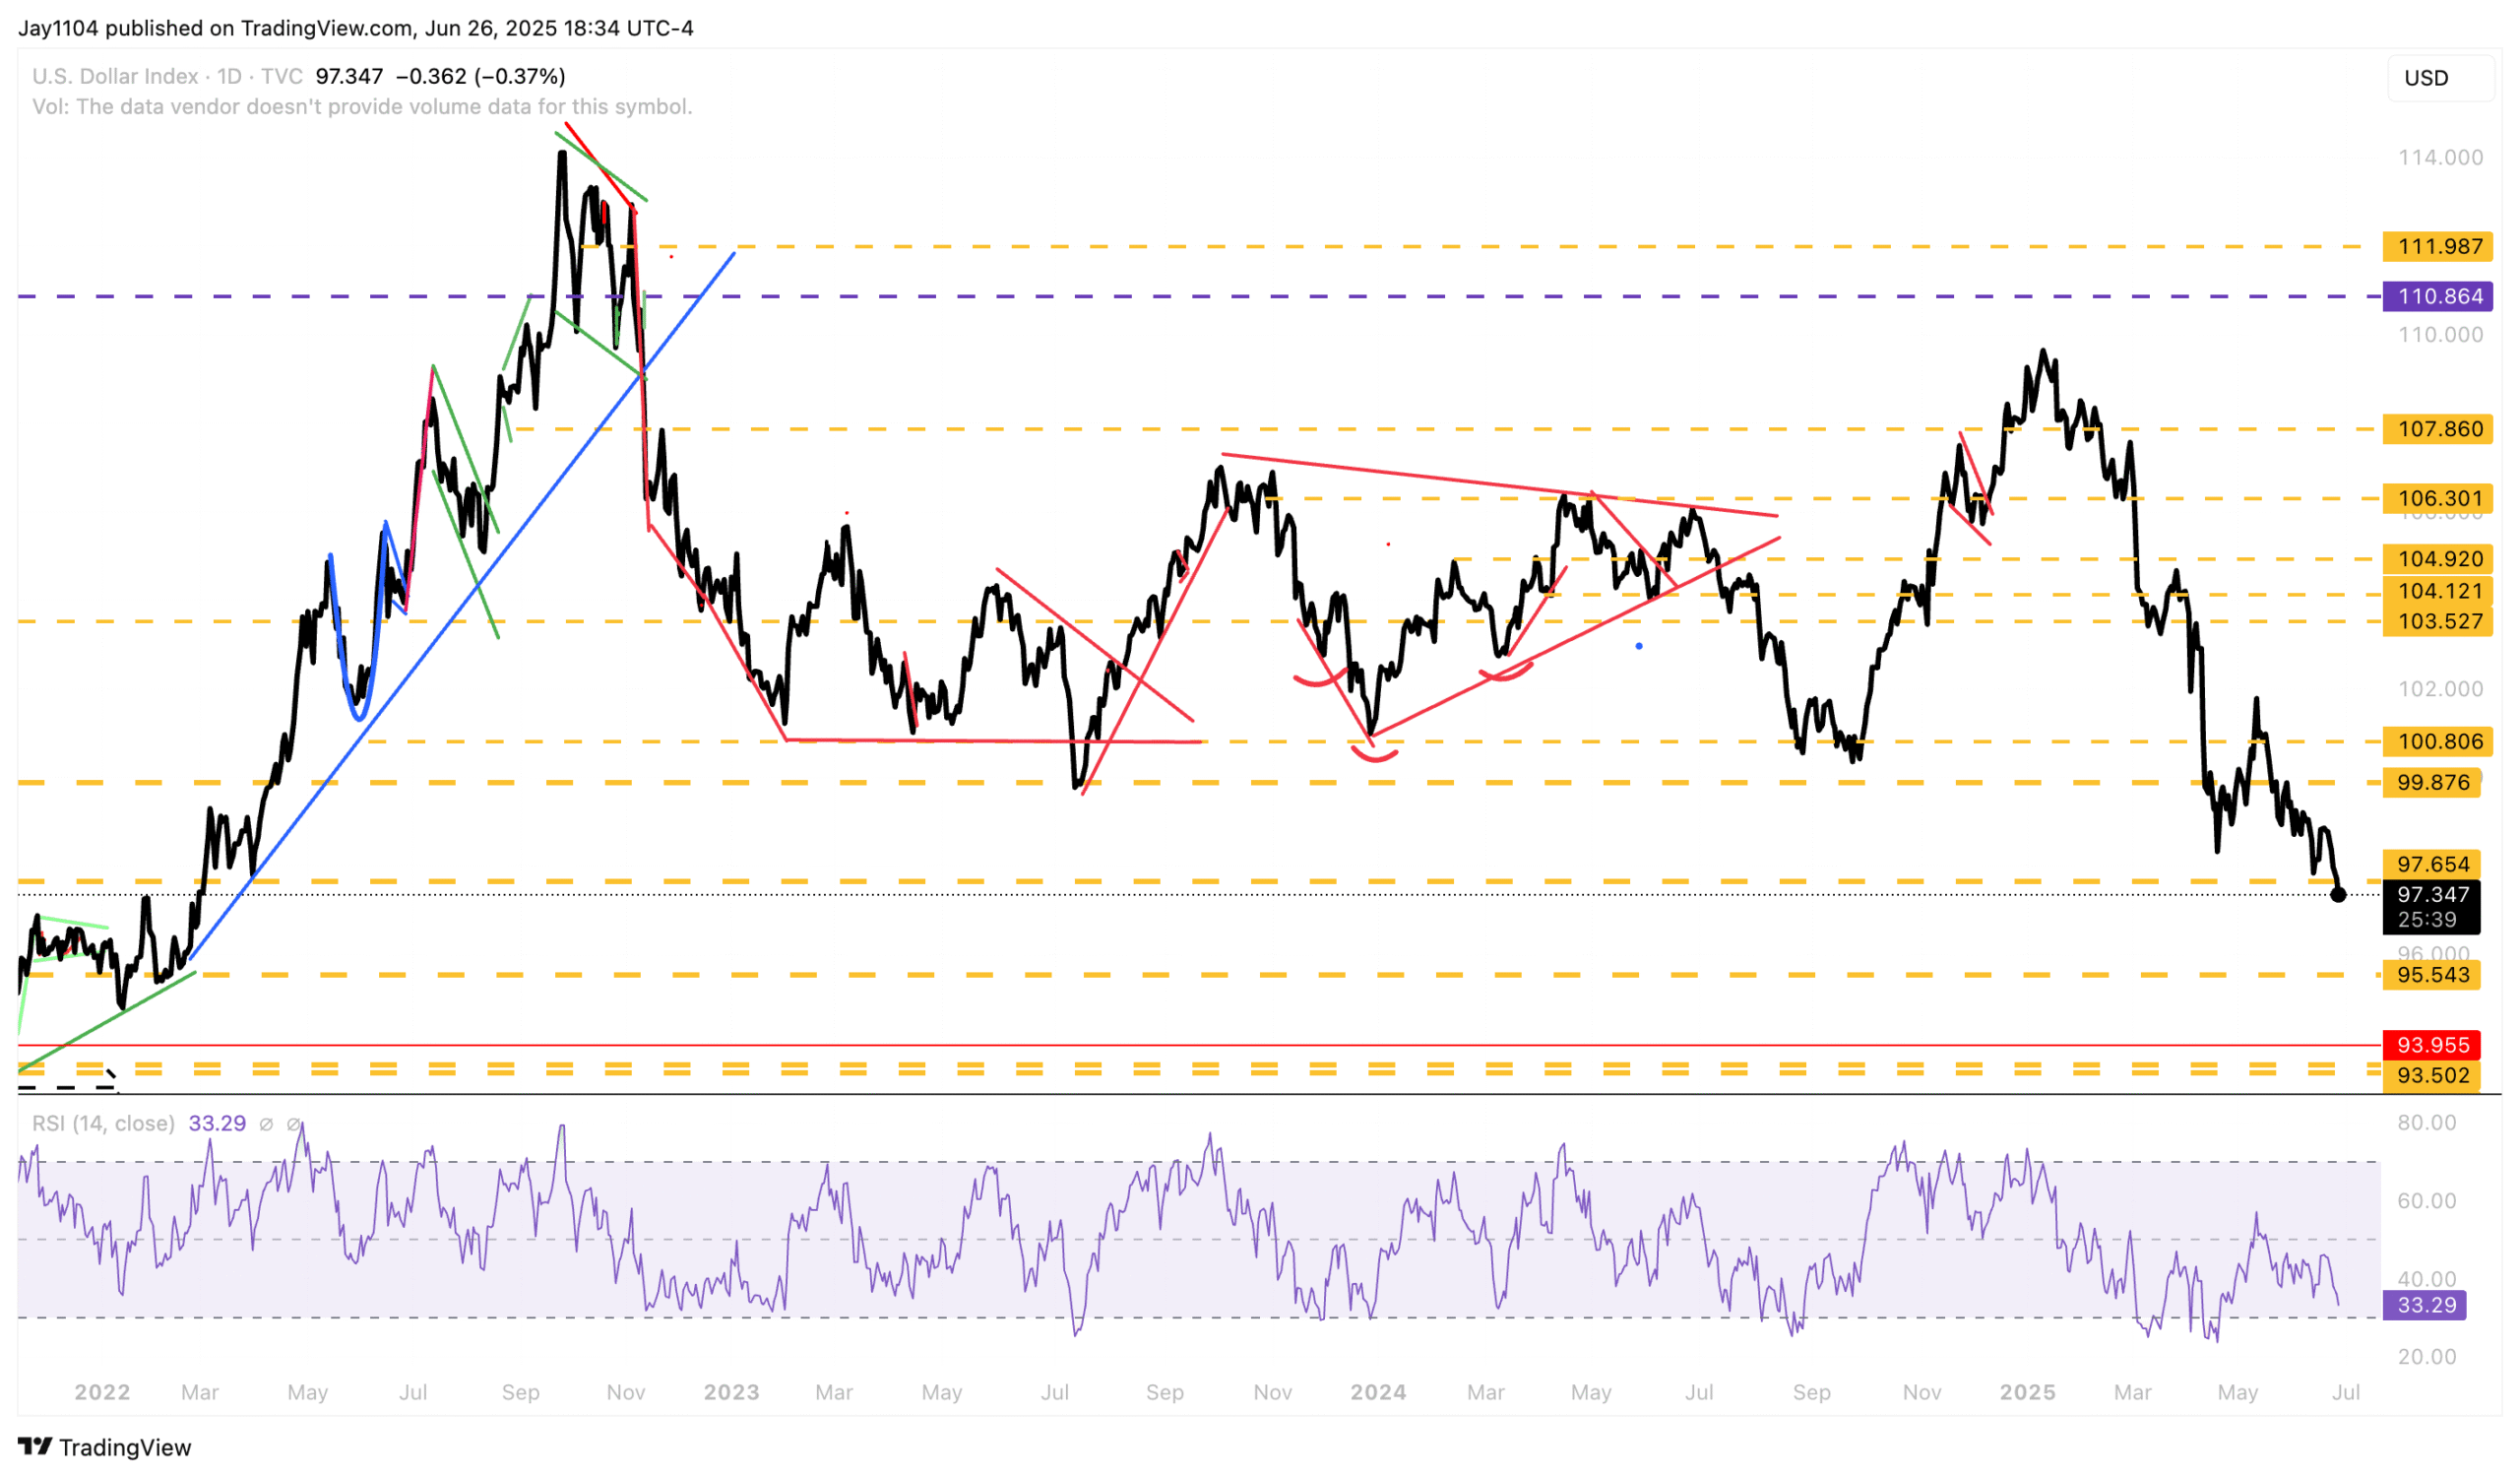Click the purple RSI value label 33.29 on axis
Screen dimensions: 2520x1478
click(x=2425, y=1305)
